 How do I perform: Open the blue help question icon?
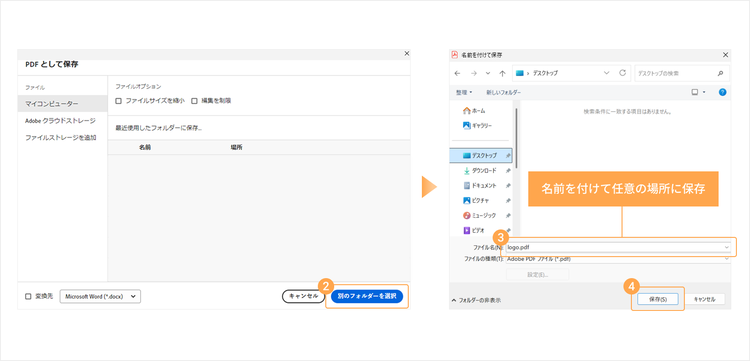[x=723, y=92]
